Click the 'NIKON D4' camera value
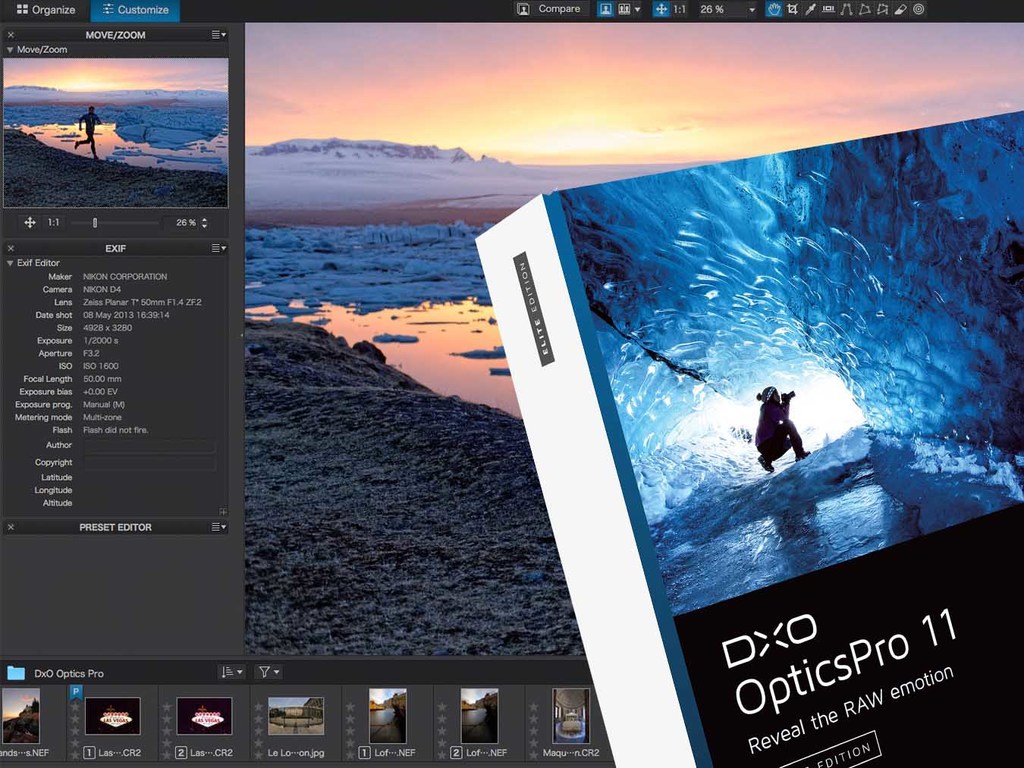The image size is (1024, 768). click(102, 289)
